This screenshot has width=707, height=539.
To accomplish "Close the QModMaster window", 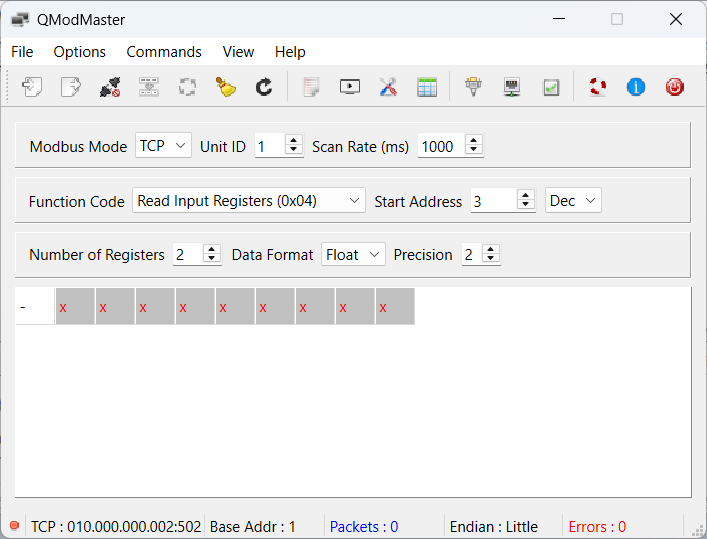I will pos(675,19).
